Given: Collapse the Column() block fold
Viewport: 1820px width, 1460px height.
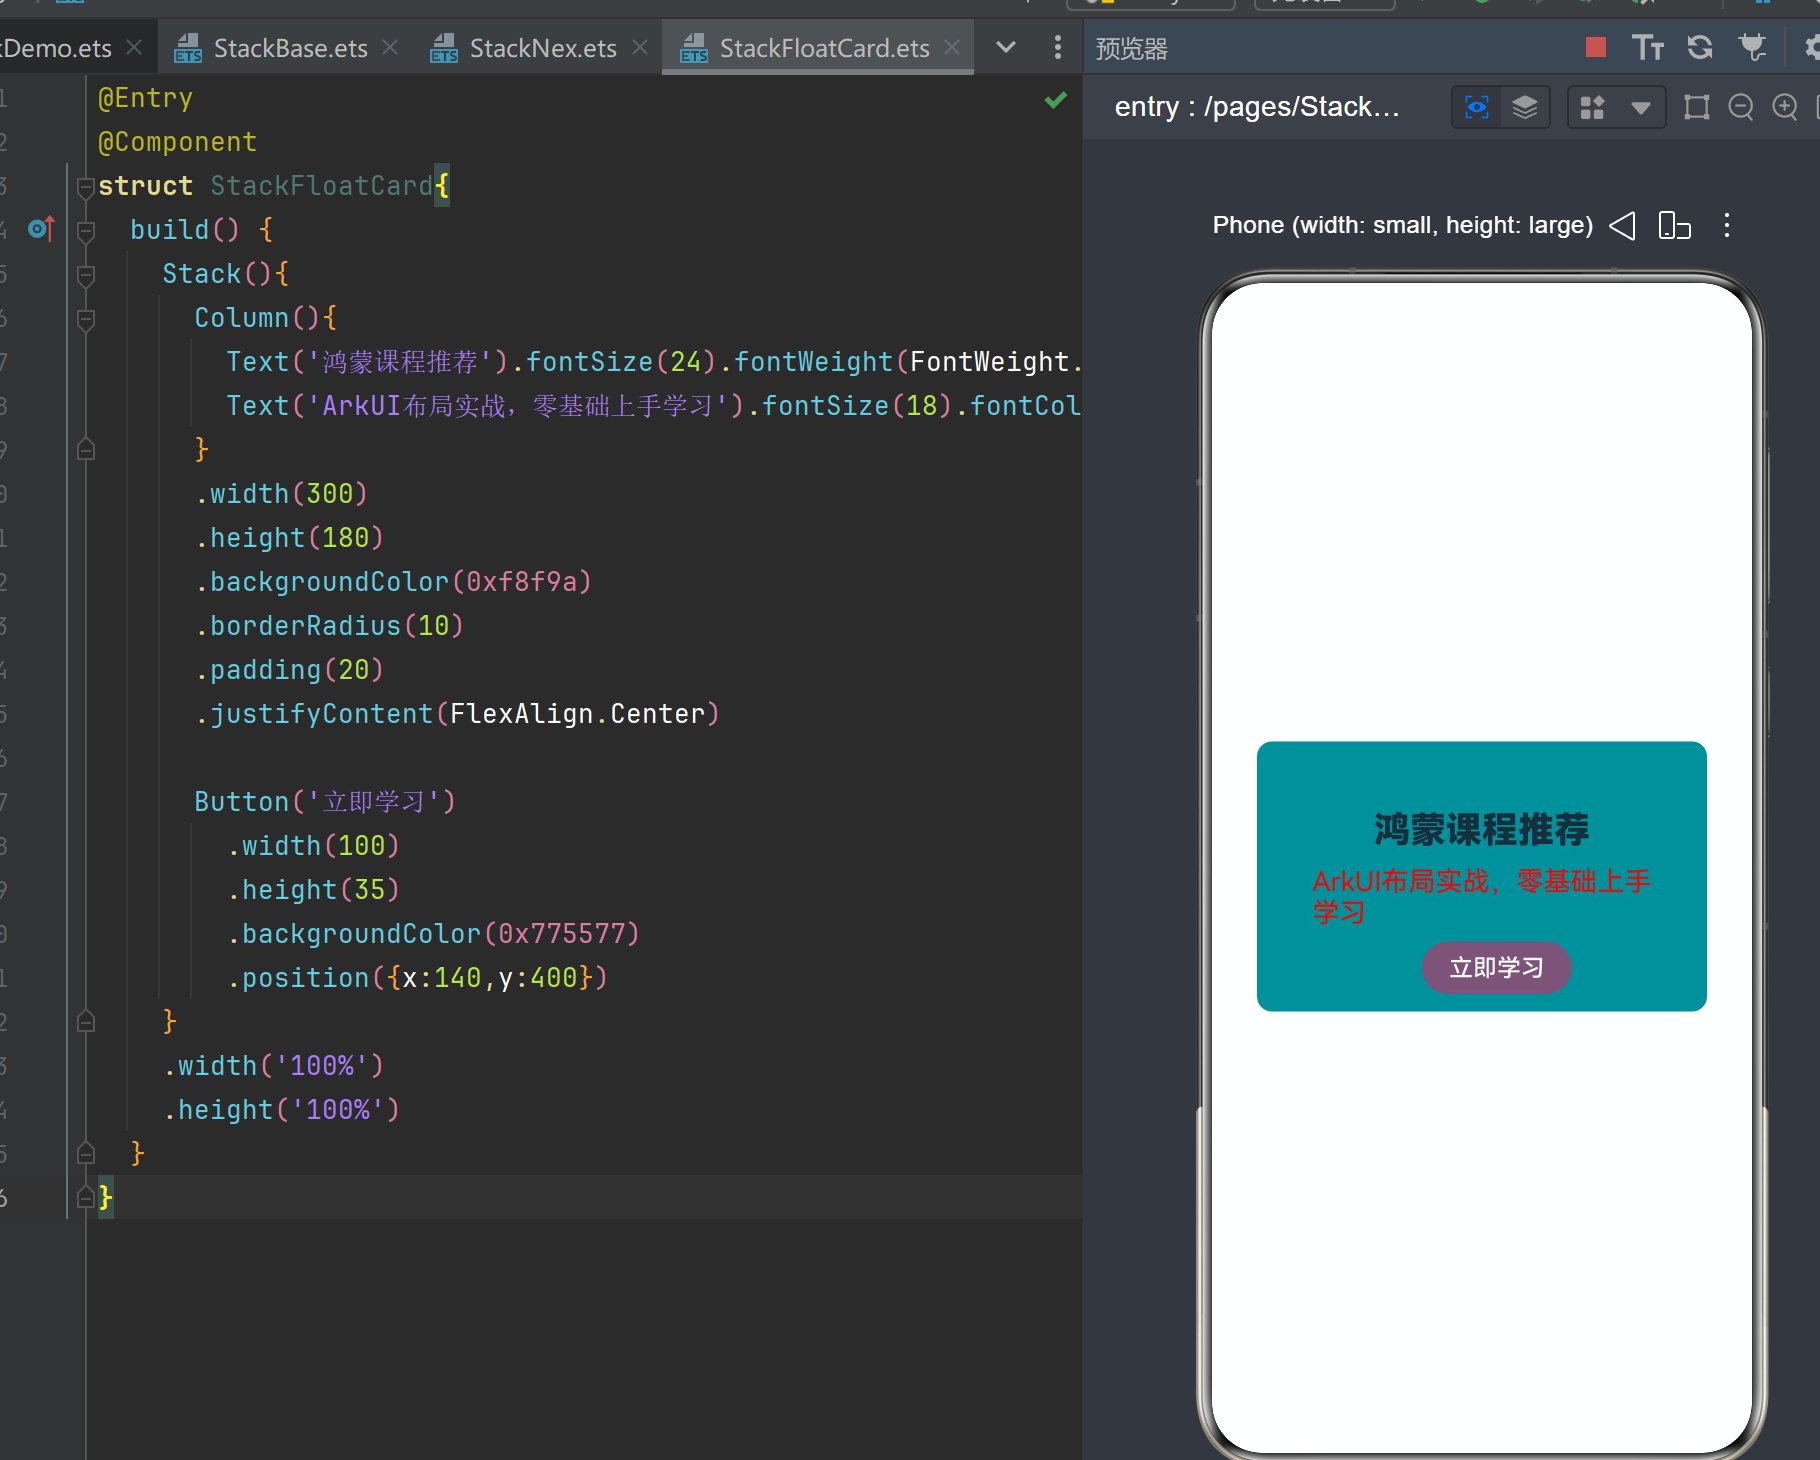Looking at the screenshot, I should pos(86,318).
